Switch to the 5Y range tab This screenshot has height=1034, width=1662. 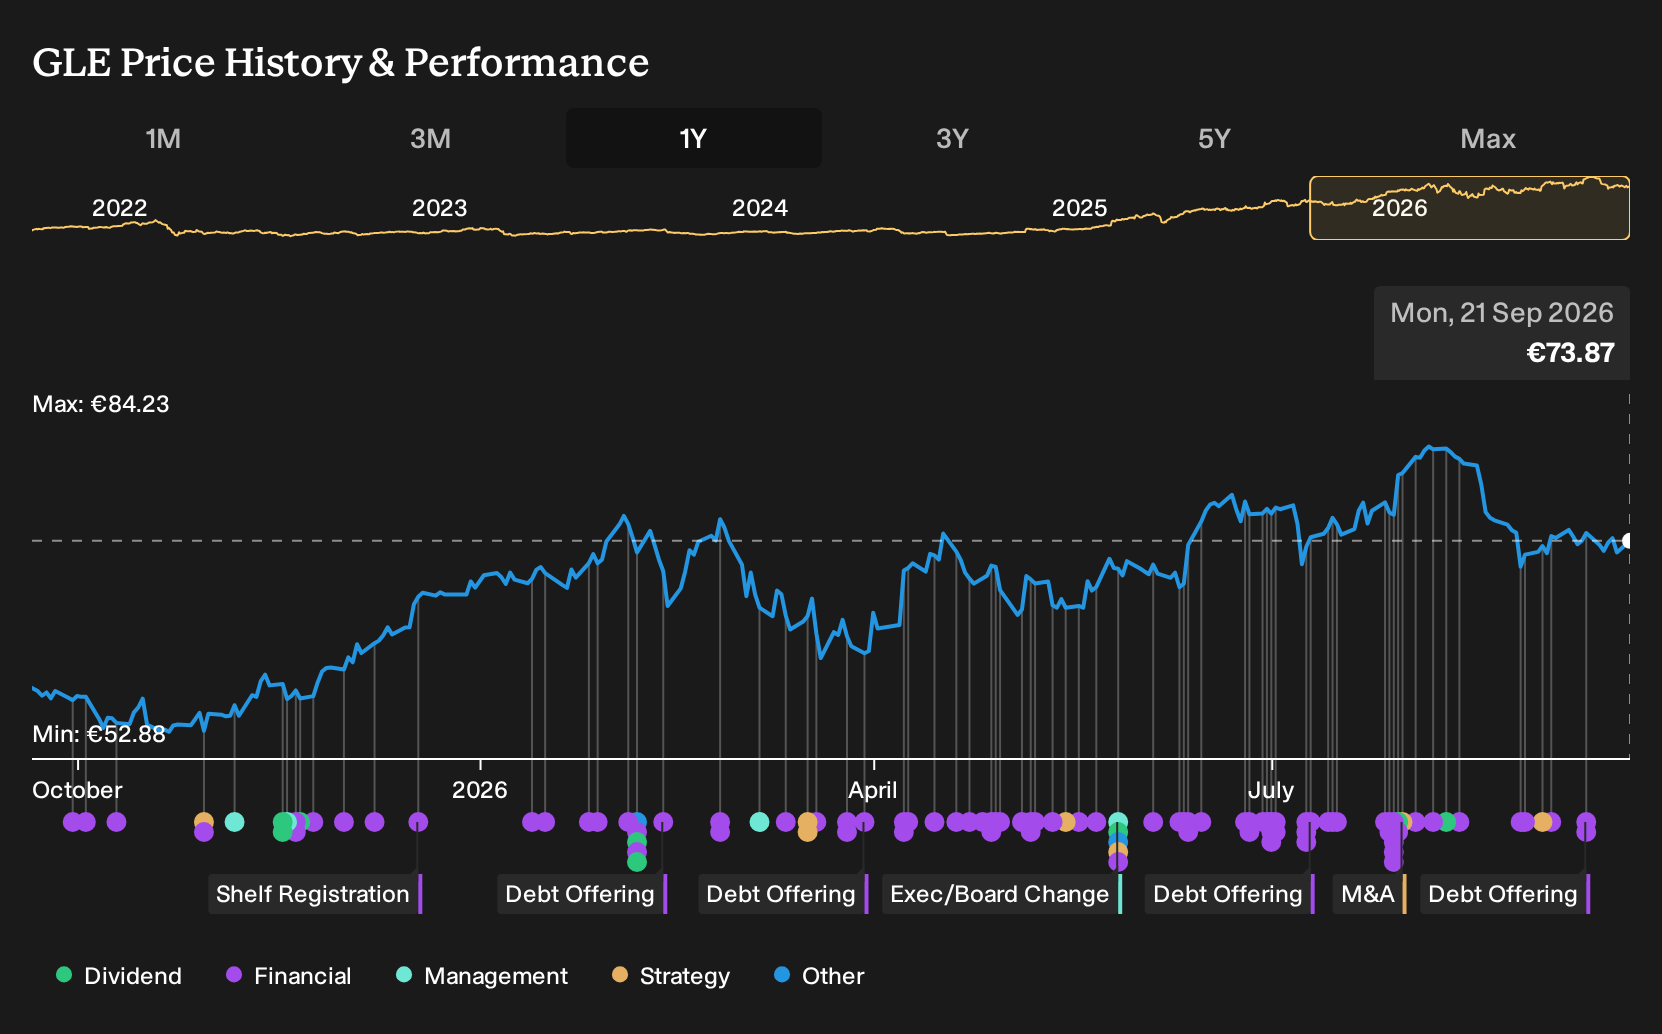click(1214, 138)
